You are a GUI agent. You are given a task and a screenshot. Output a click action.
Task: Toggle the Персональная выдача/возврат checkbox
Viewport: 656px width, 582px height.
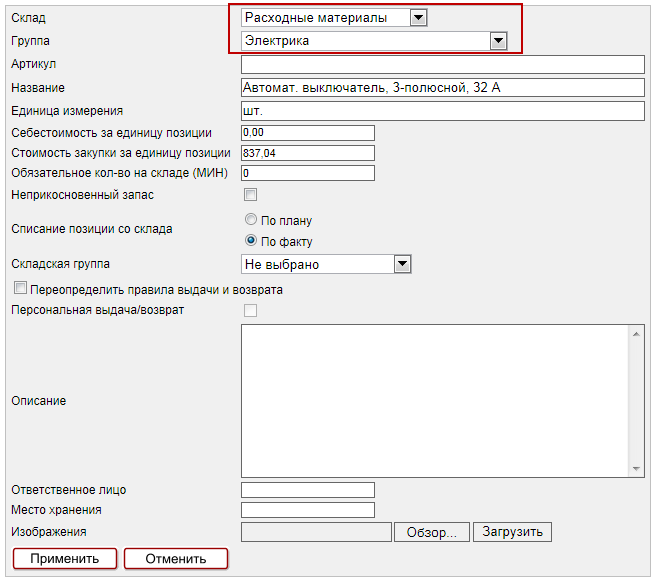[x=251, y=311]
